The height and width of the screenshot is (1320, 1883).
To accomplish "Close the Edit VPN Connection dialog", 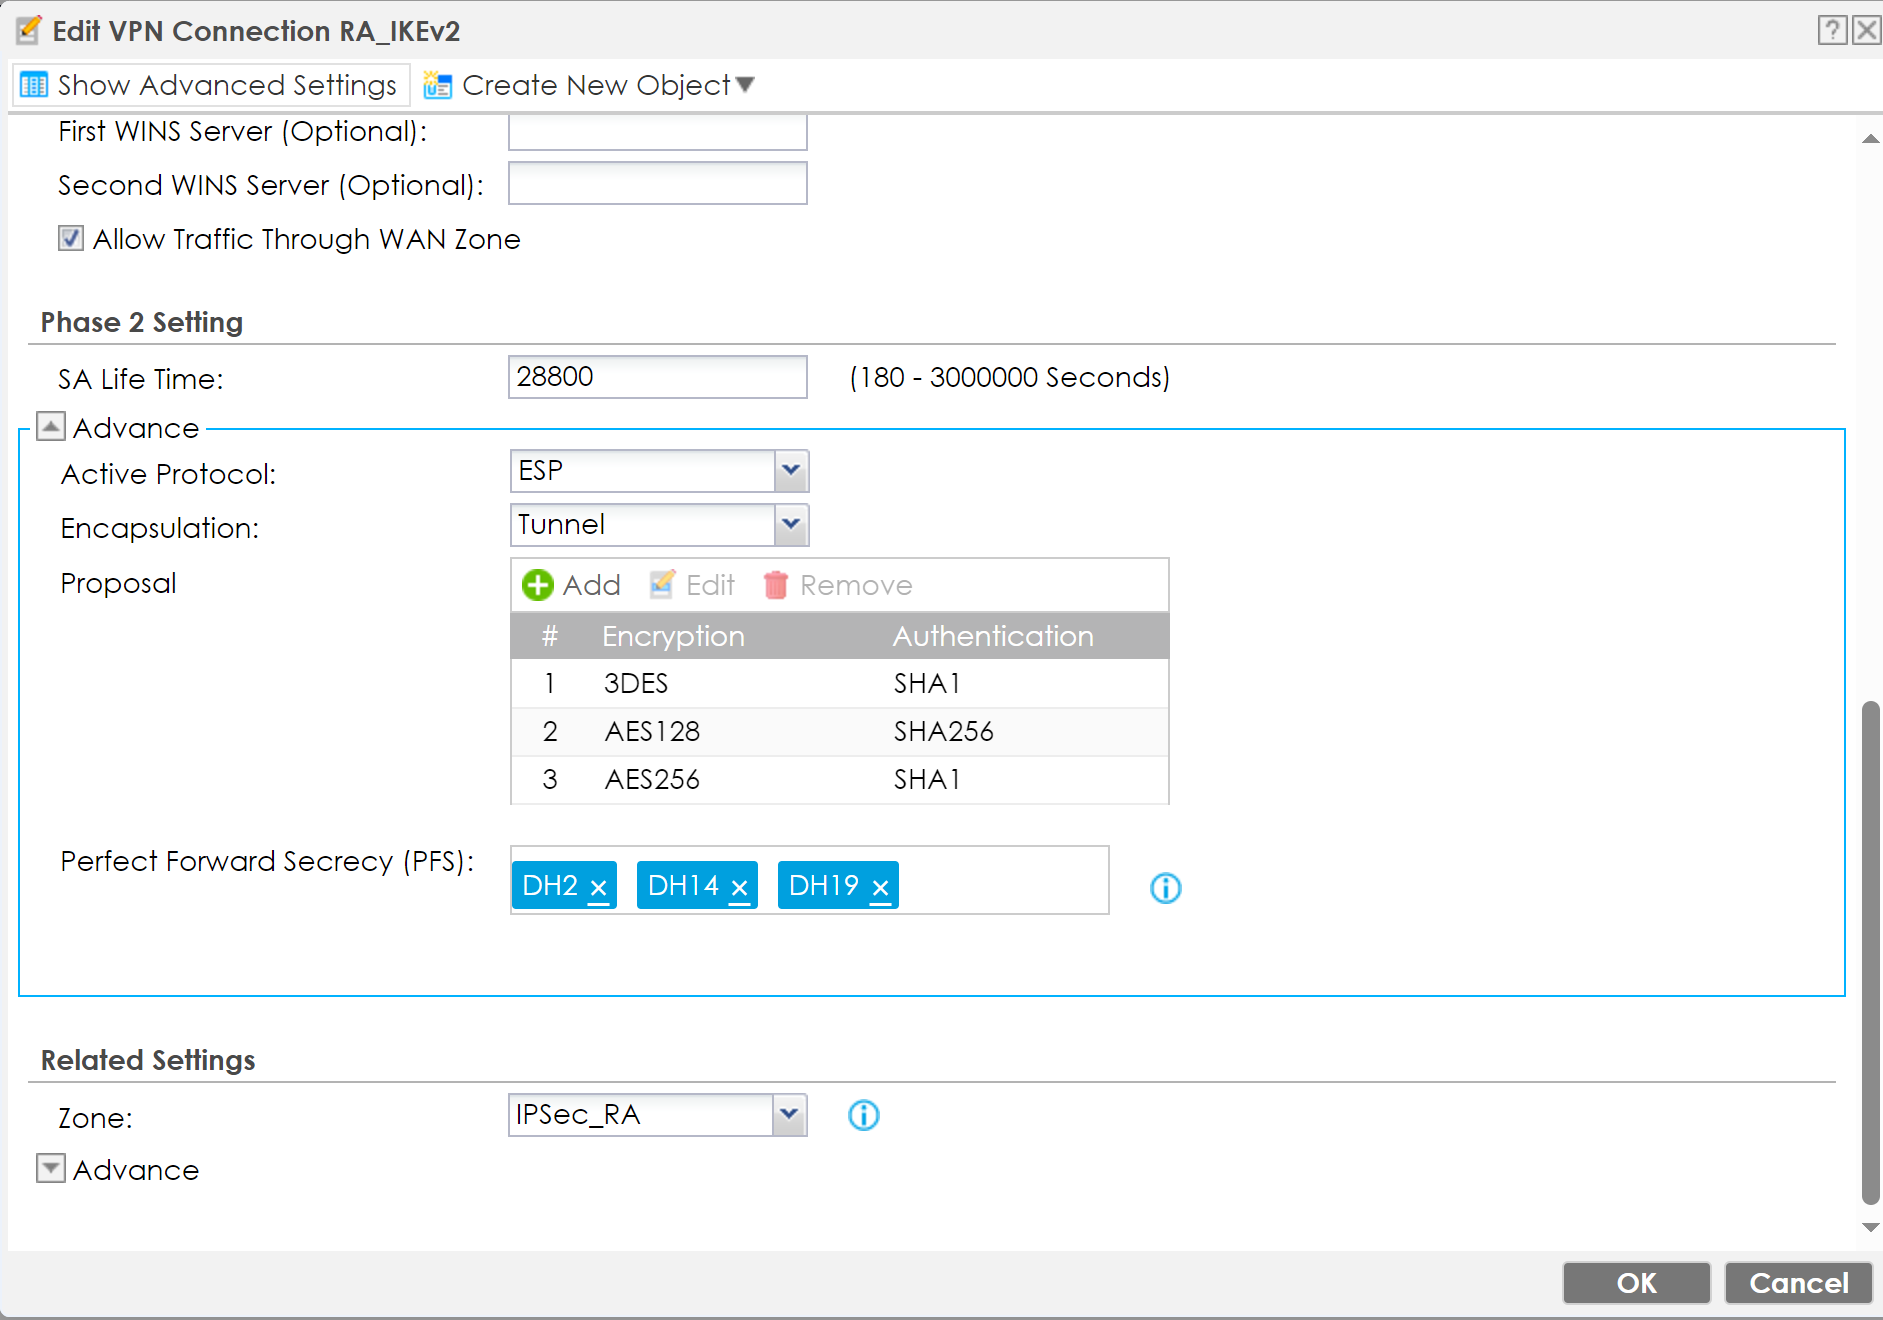I will pyautogui.click(x=1866, y=31).
